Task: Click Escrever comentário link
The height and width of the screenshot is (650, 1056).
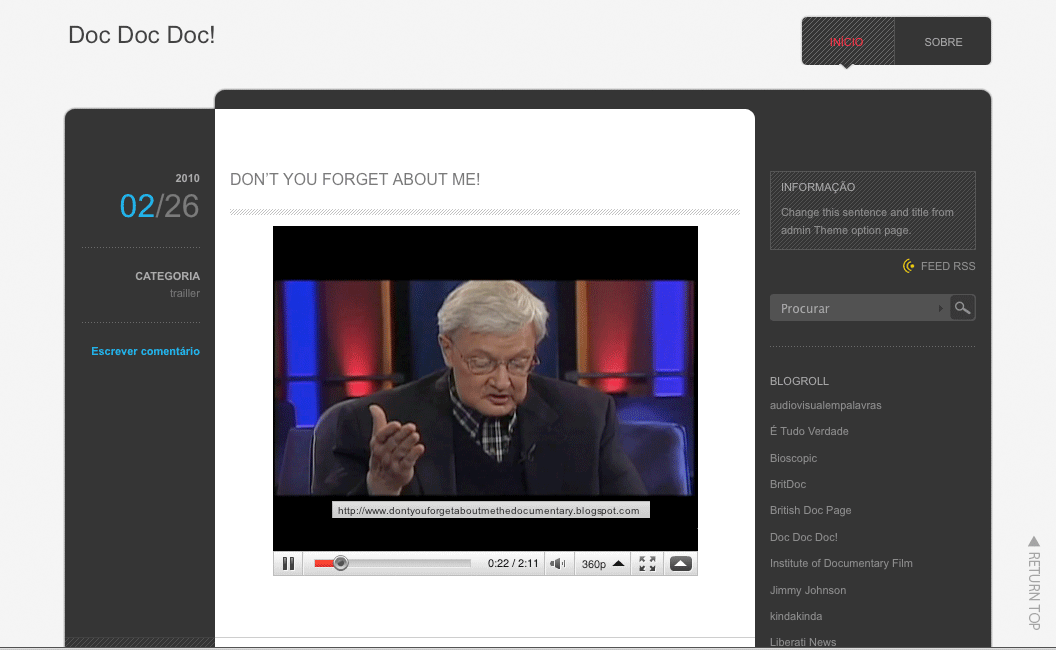Action: click(x=145, y=351)
